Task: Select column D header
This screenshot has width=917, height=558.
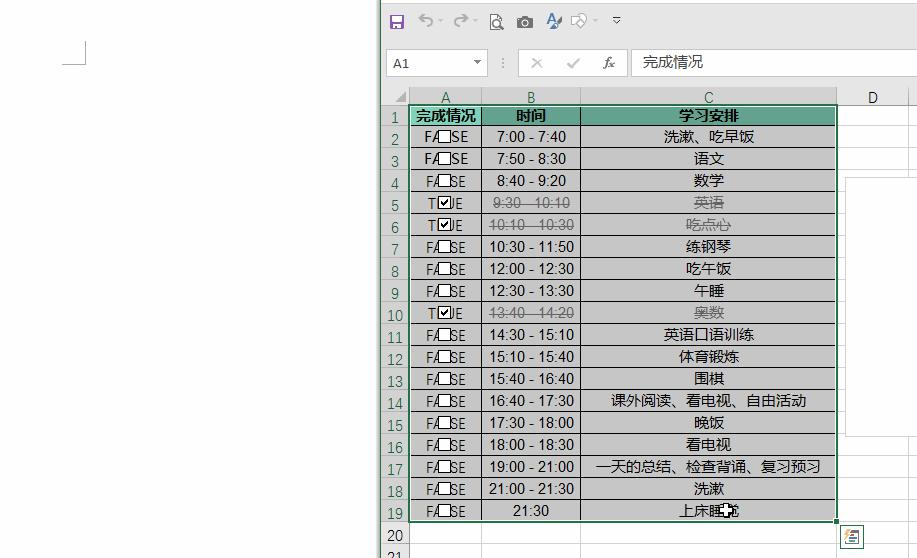Action: pyautogui.click(x=873, y=97)
